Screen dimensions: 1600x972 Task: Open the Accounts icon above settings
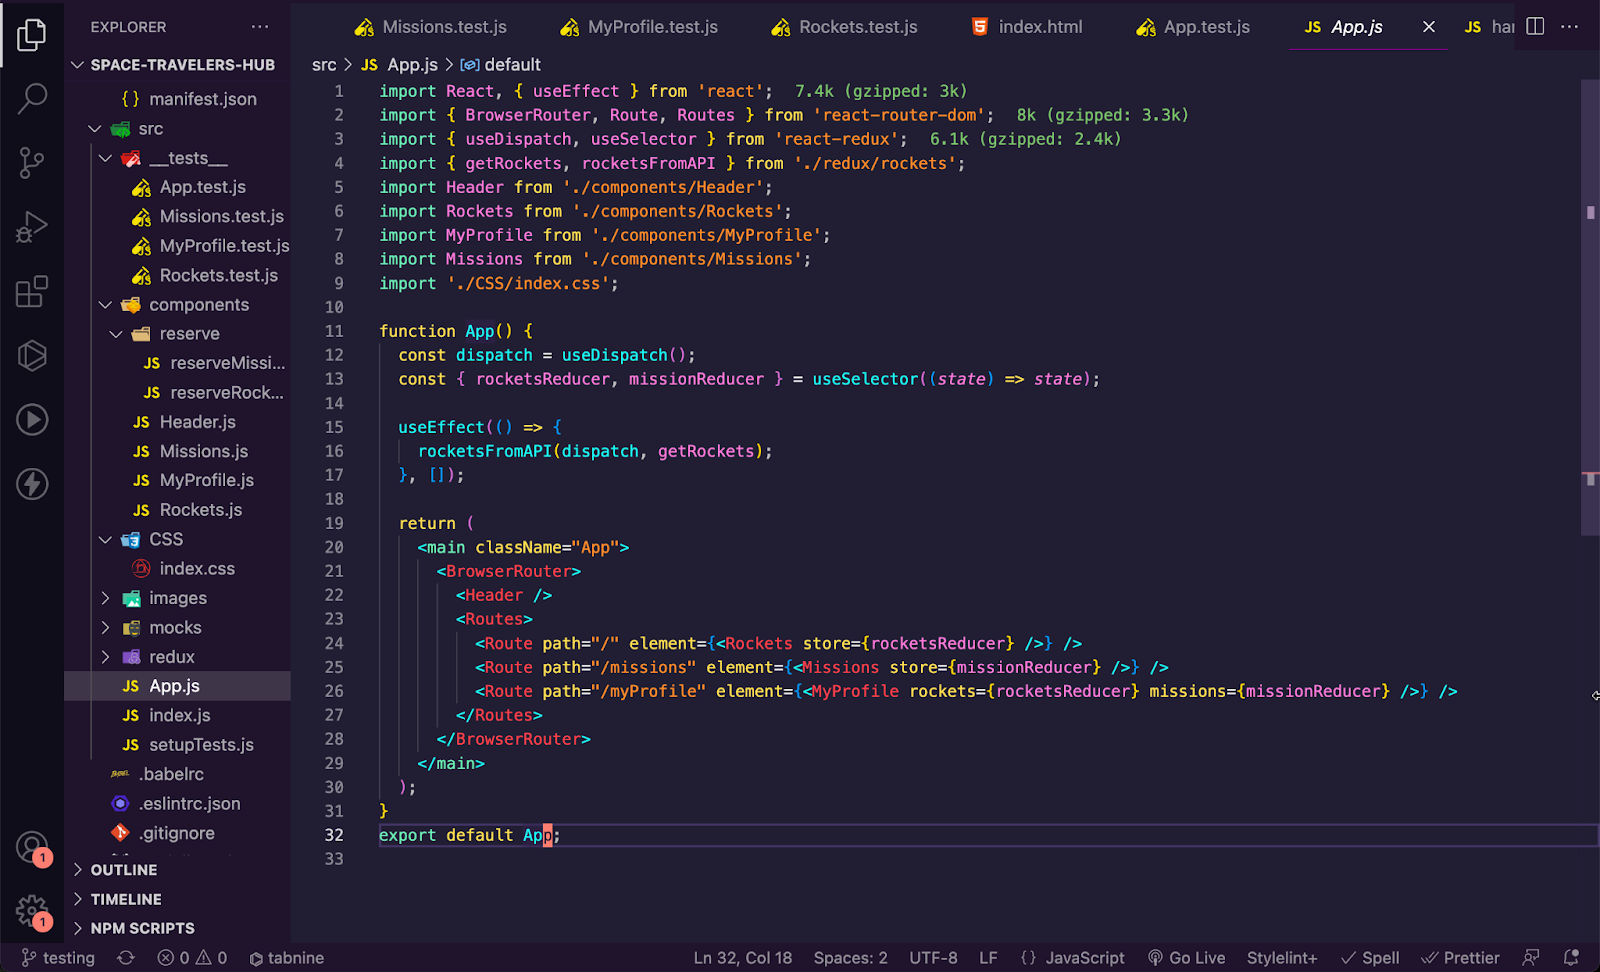pos(32,846)
